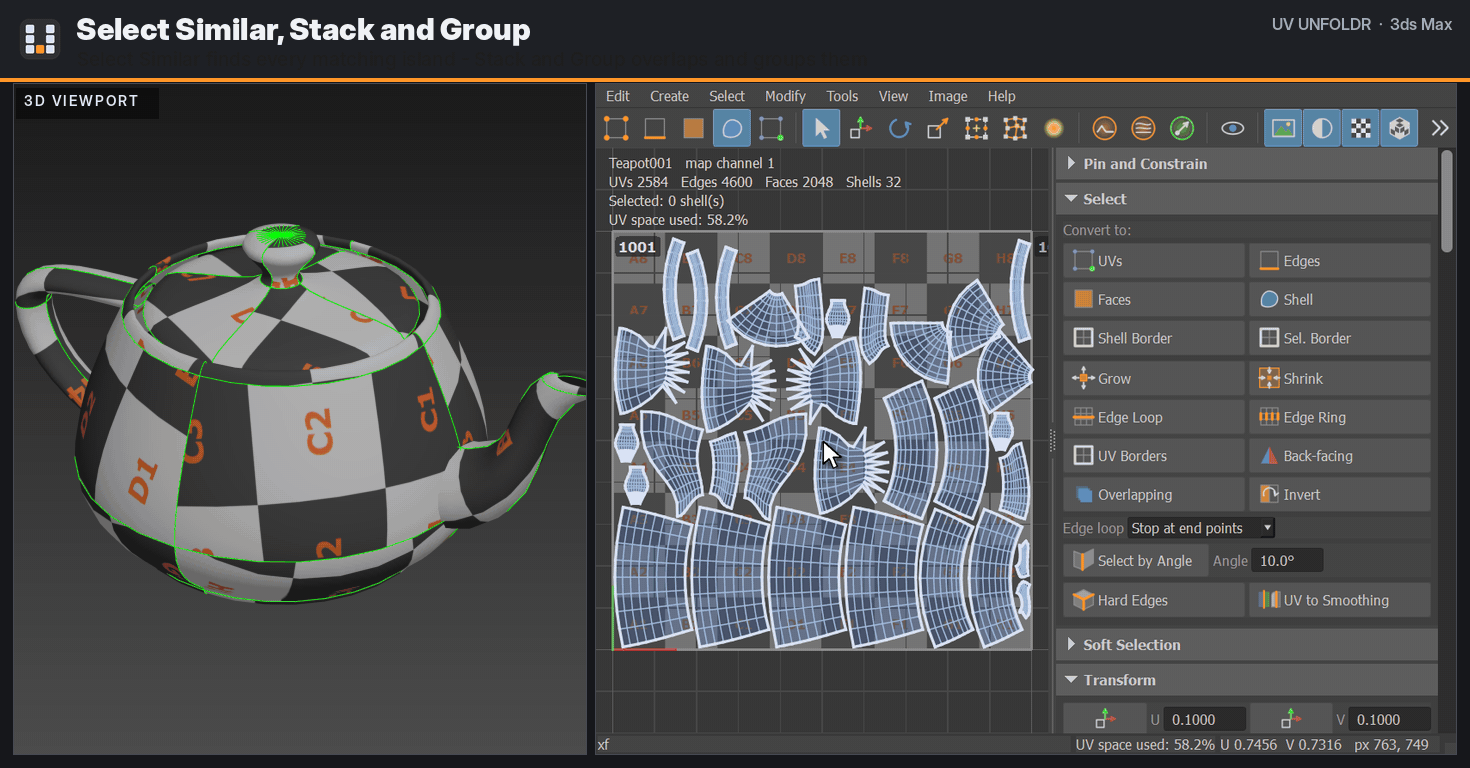Click the Move V transform icon button
The image size is (1470, 768).
[1291, 719]
